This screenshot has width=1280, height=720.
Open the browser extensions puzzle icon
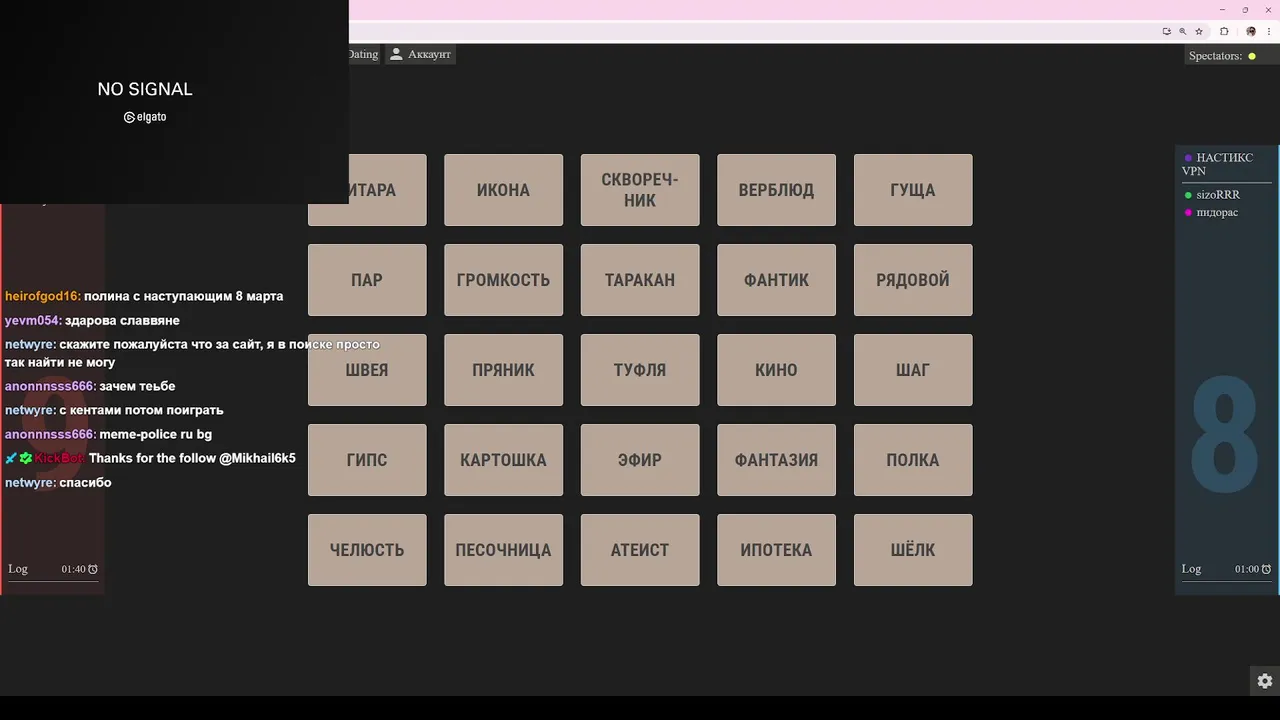tap(1224, 31)
